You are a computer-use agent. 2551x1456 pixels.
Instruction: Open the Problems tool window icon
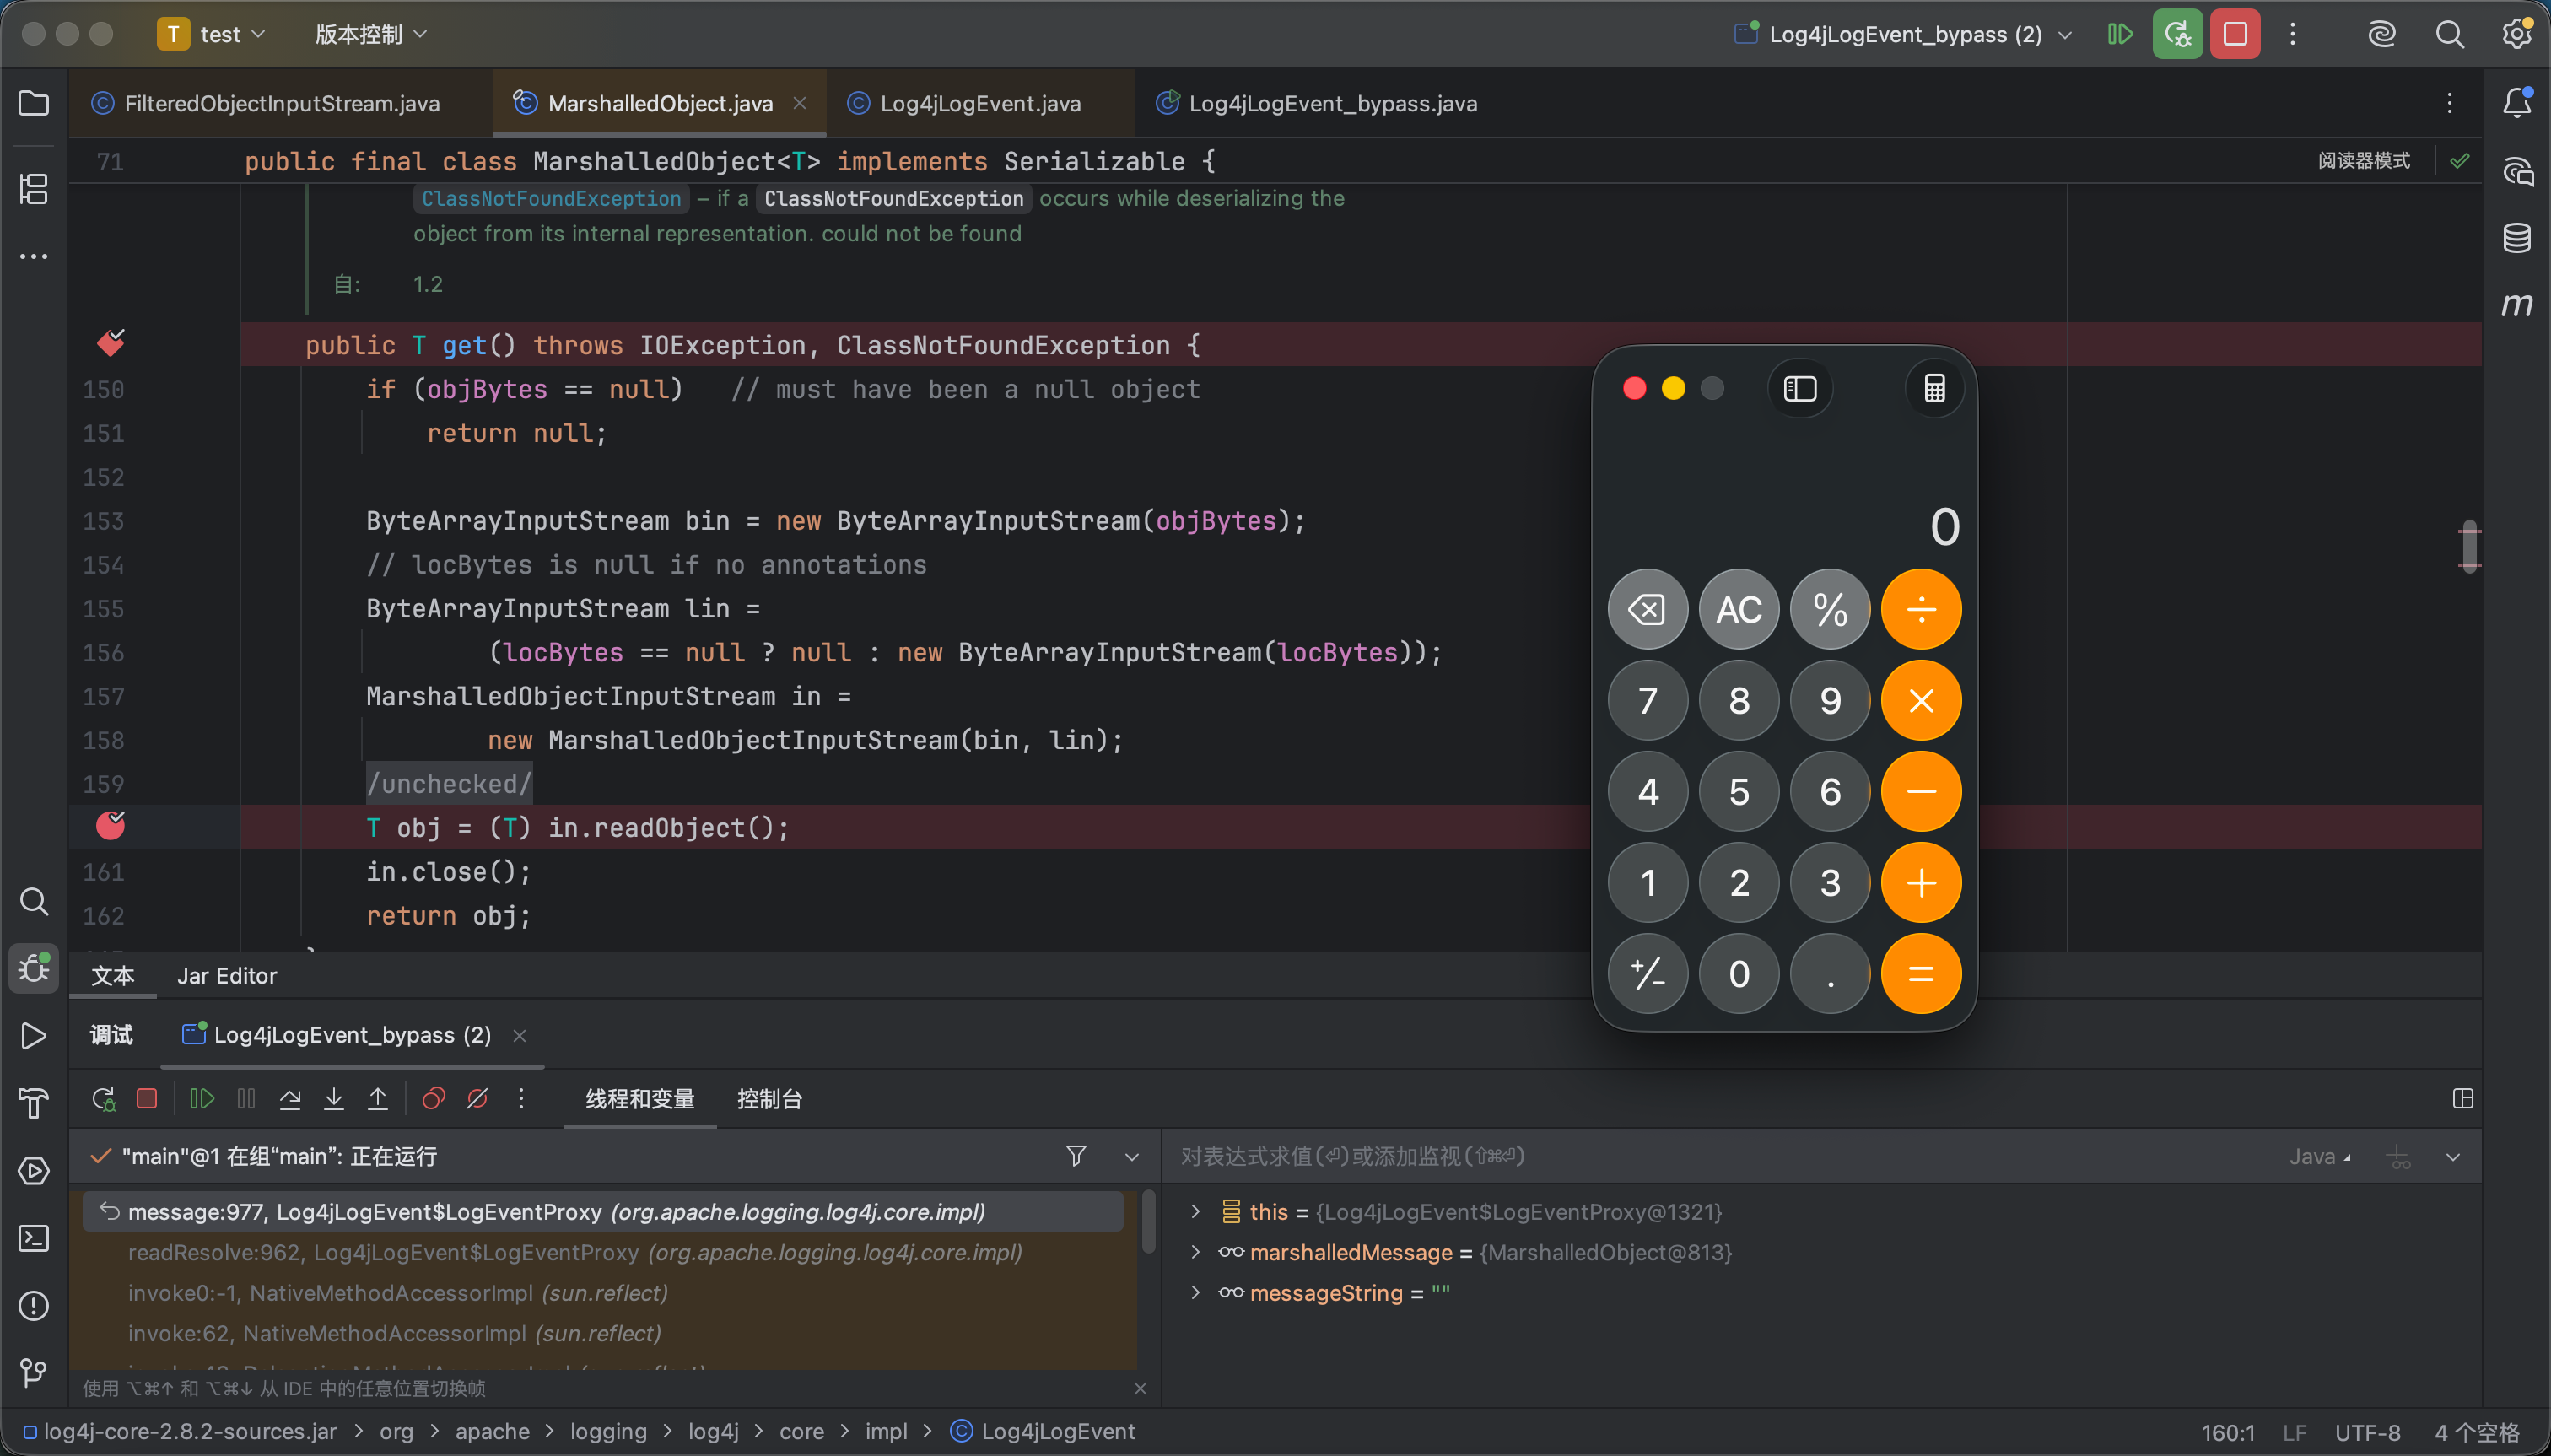click(34, 1305)
